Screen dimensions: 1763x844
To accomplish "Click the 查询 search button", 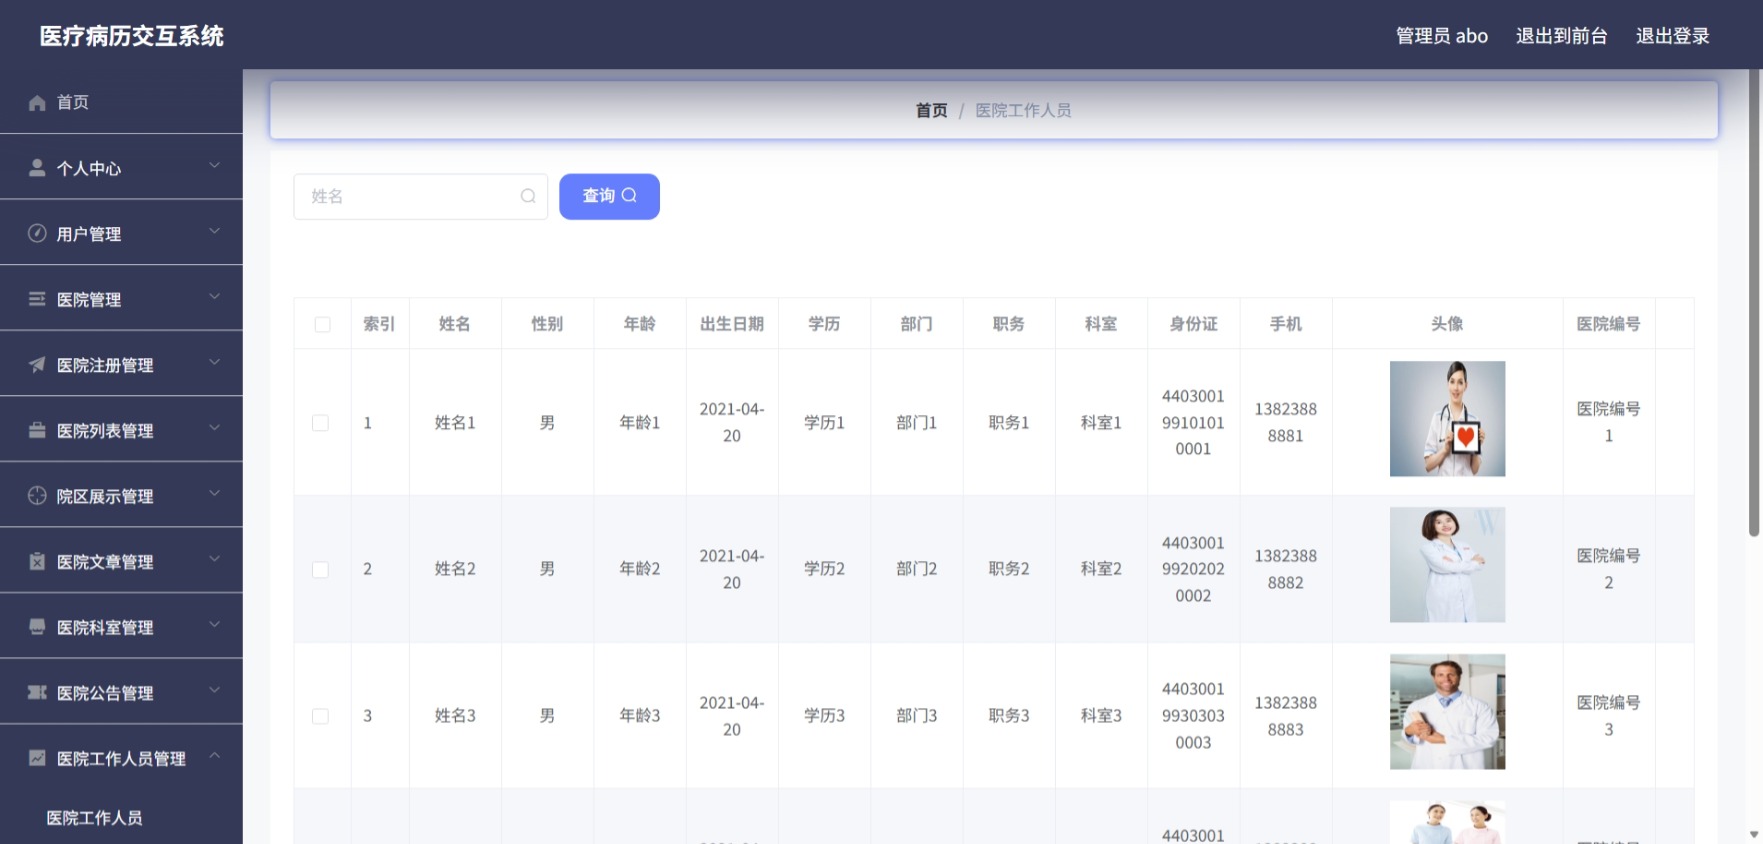I will (x=609, y=196).
